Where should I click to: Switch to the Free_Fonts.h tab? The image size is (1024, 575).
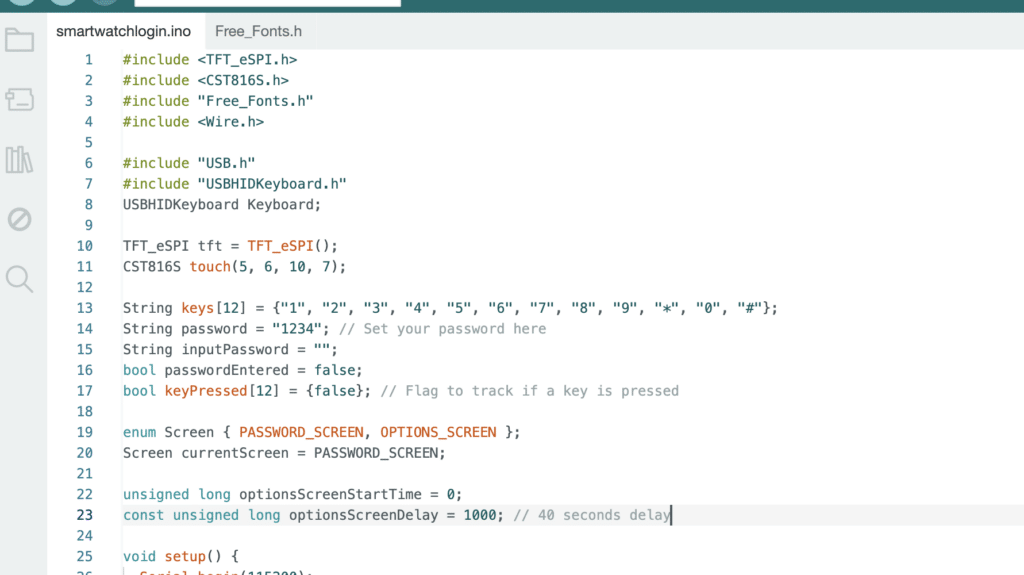coord(258,31)
